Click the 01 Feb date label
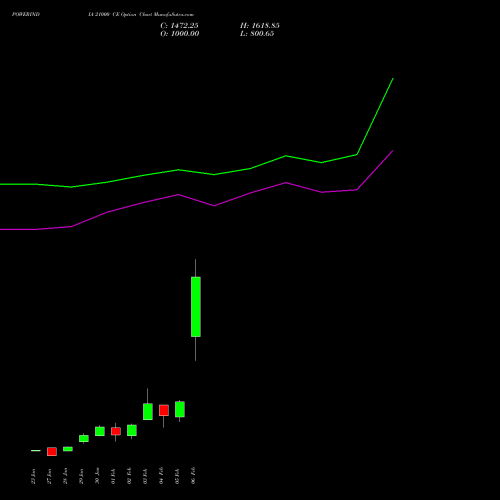Image resolution: width=500 pixels, height=500 pixels. click(113, 476)
